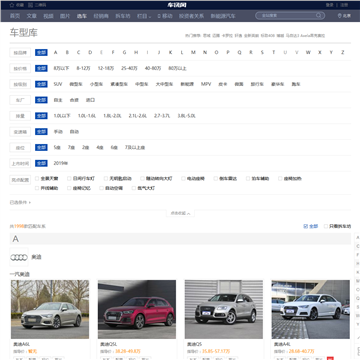Tick the 倒车雷达 checkbox
Screen dimensions: 360x360
click(x=216, y=179)
